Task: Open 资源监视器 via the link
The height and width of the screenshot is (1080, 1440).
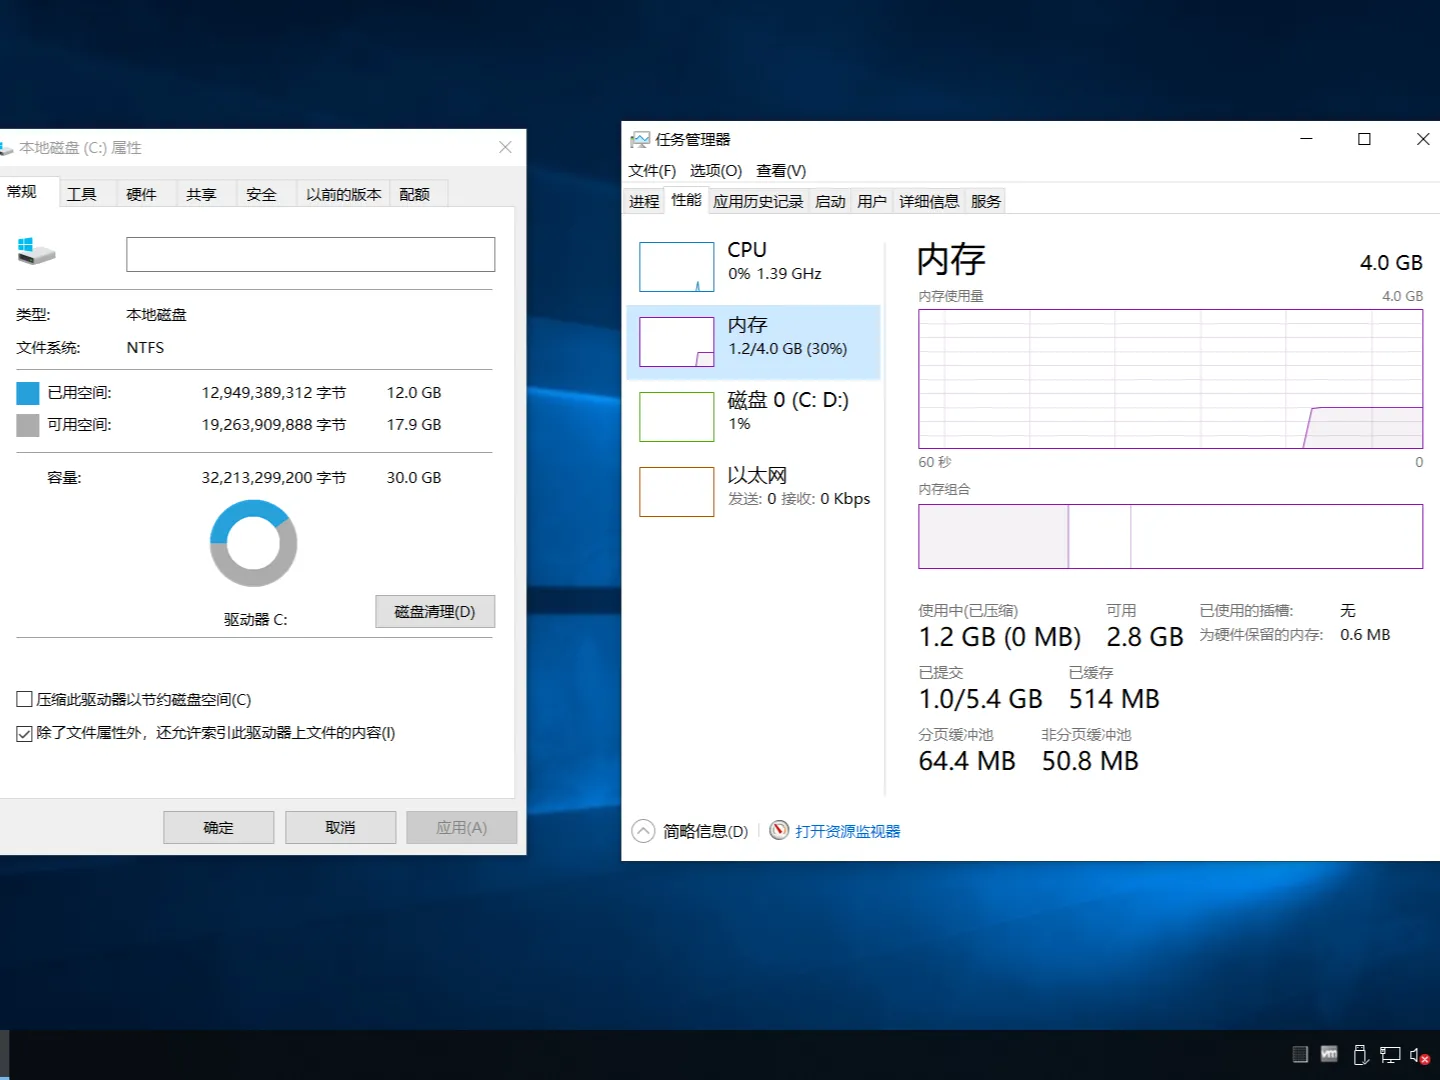Action: 845,830
